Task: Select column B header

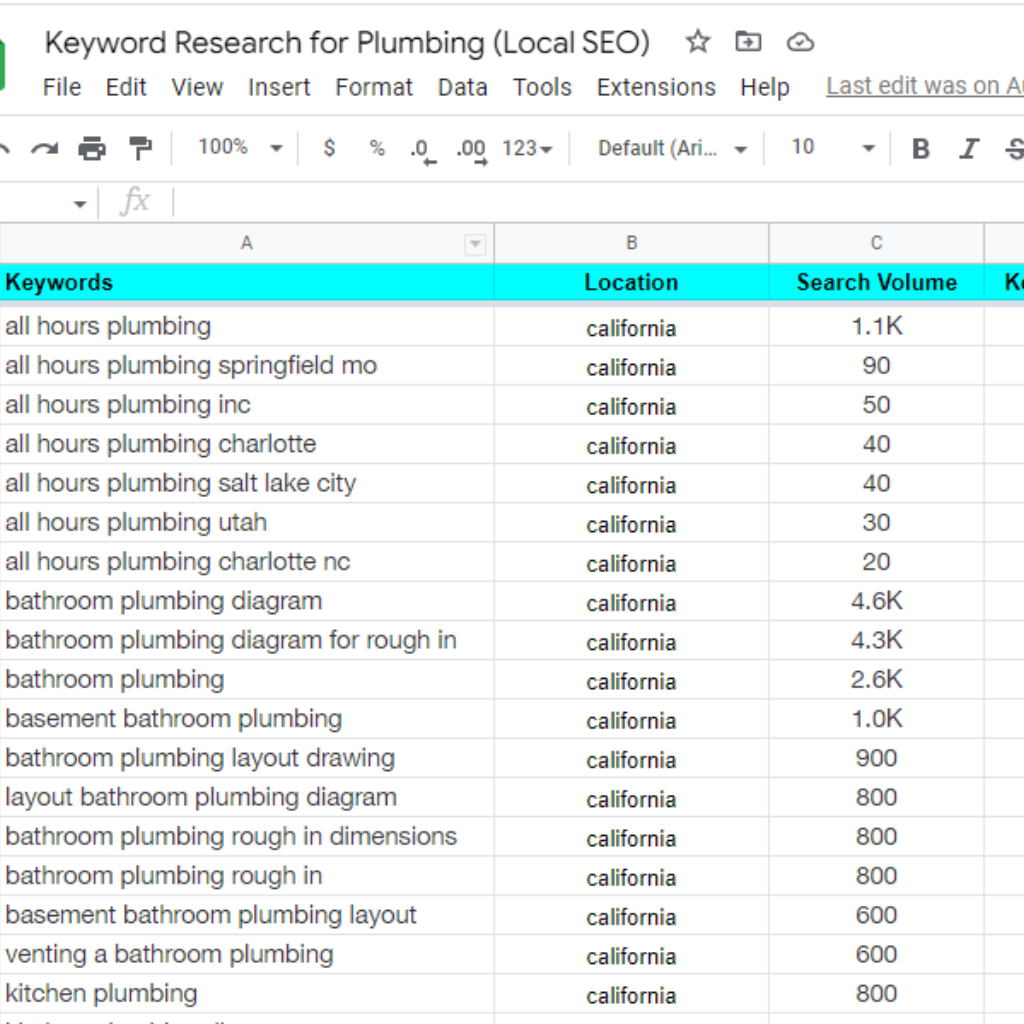Action: pyautogui.click(x=632, y=244)
